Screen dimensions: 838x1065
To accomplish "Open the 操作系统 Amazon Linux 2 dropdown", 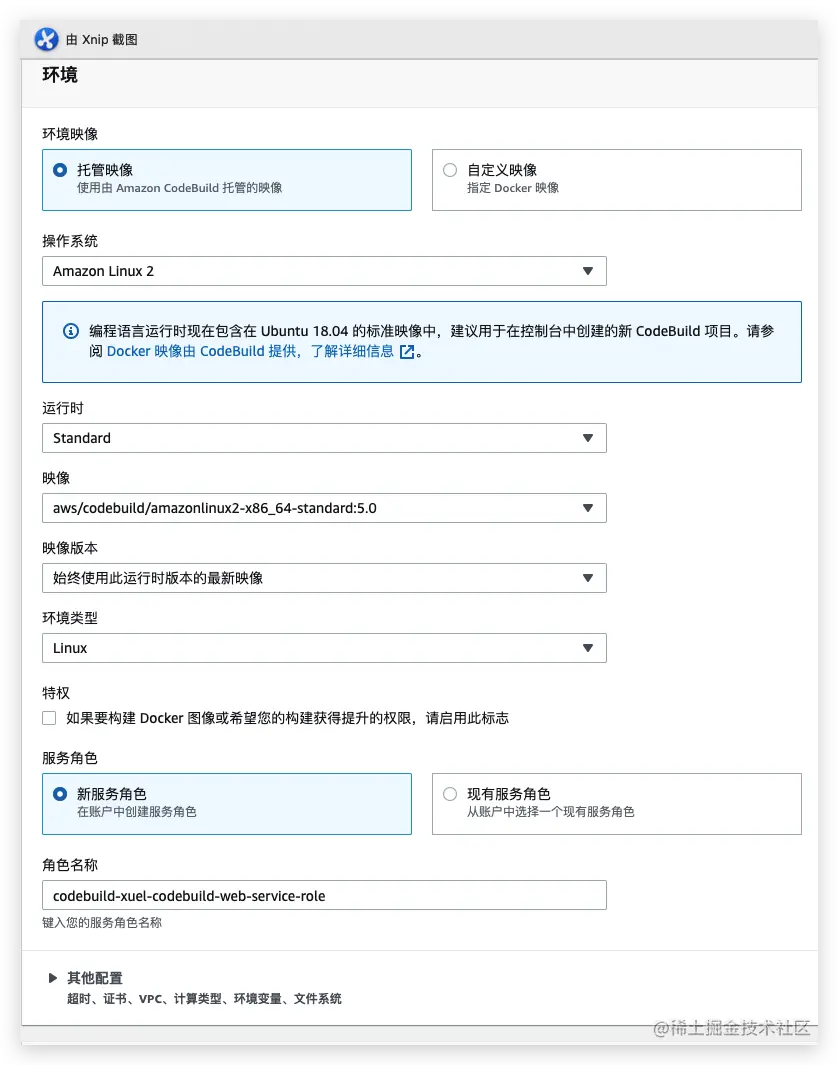I will pyautogui.click(x=324, y=271).
